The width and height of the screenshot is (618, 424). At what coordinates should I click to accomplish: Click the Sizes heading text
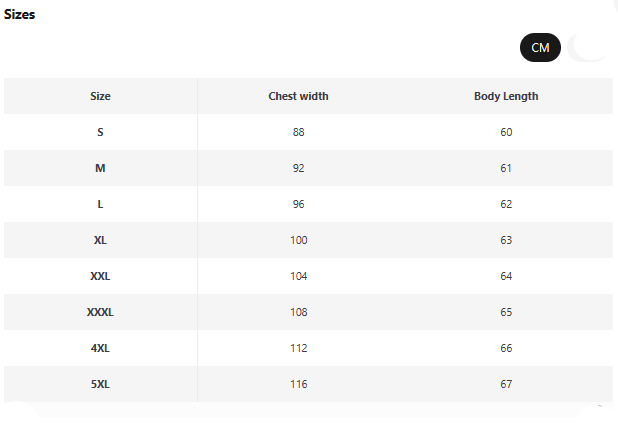19,15
